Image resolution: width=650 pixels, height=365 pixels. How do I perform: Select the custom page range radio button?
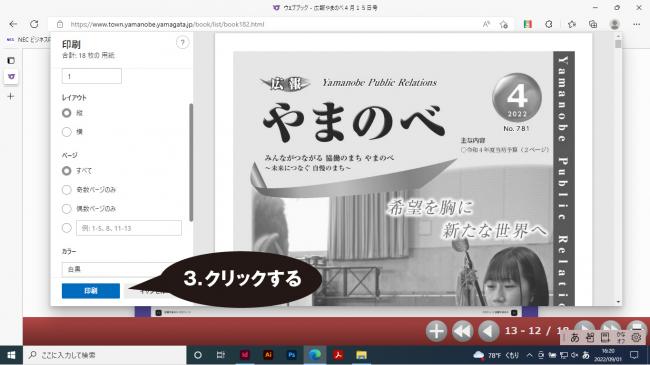(66, 228)
